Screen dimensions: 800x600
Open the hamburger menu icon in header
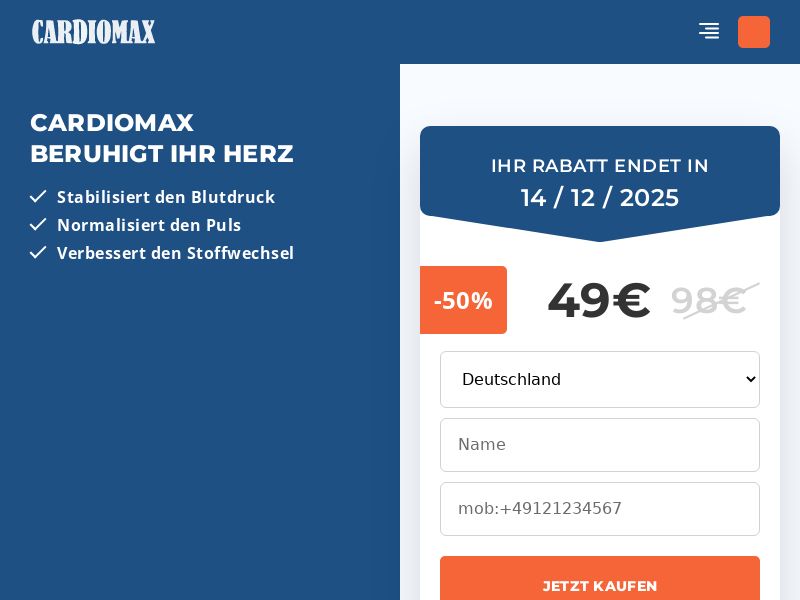(709, 31)
